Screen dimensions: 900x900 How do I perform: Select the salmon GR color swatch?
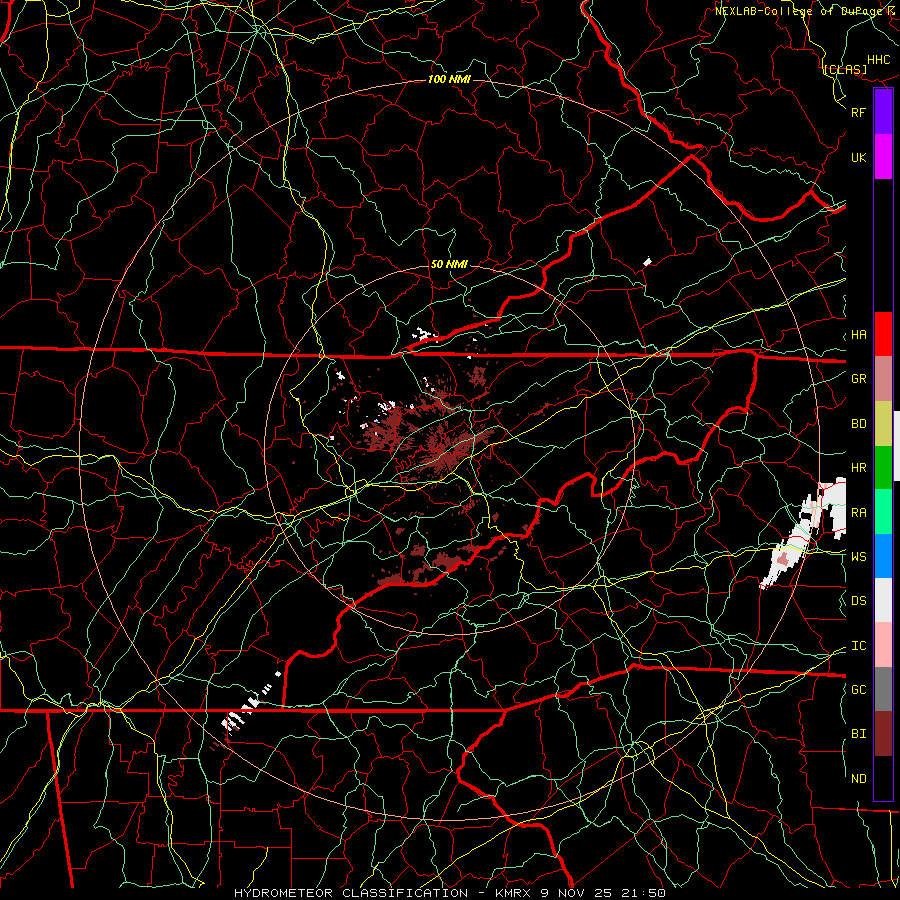click(883, 378)
